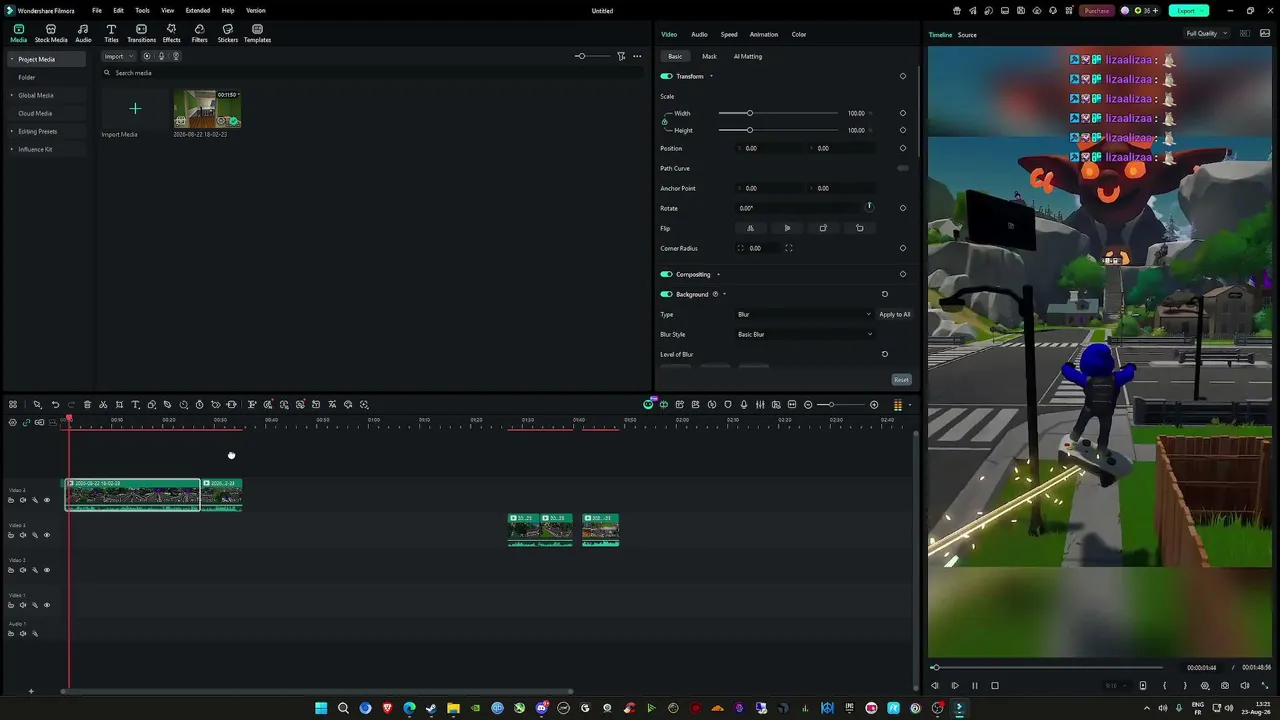Open the Edit menu
Viewport: 1280px width, 720px height.
(118, 10)
